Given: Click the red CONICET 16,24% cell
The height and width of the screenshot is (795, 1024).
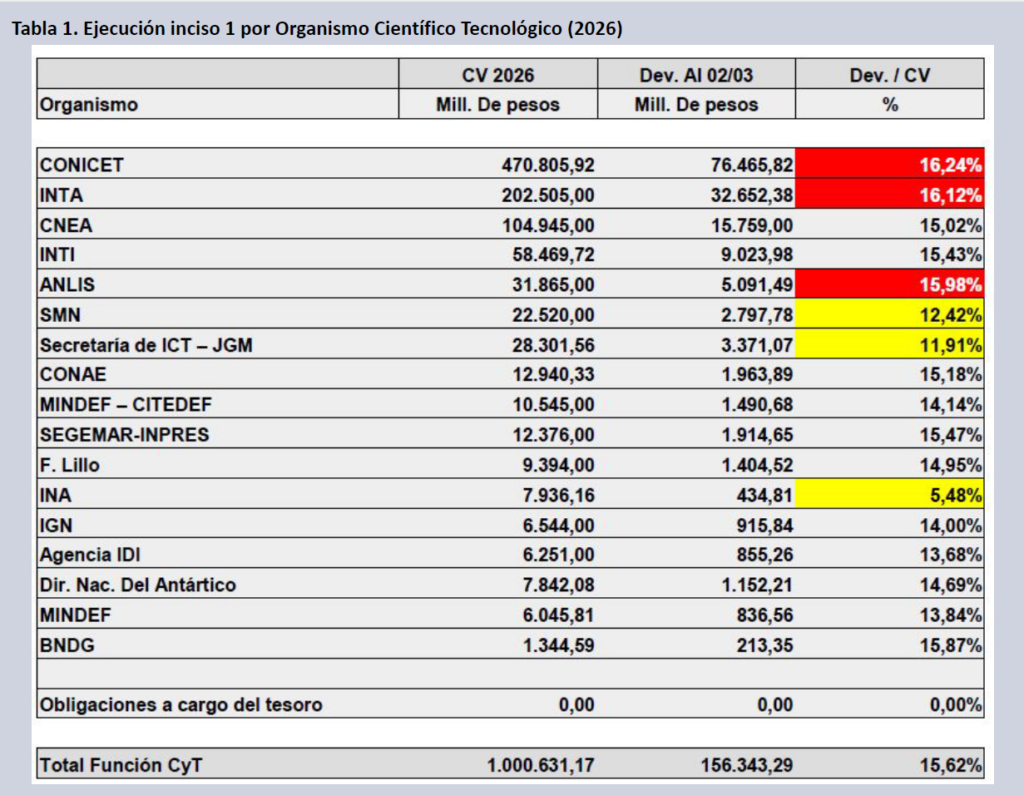Looking at the screenshot, I should (889, 164).
